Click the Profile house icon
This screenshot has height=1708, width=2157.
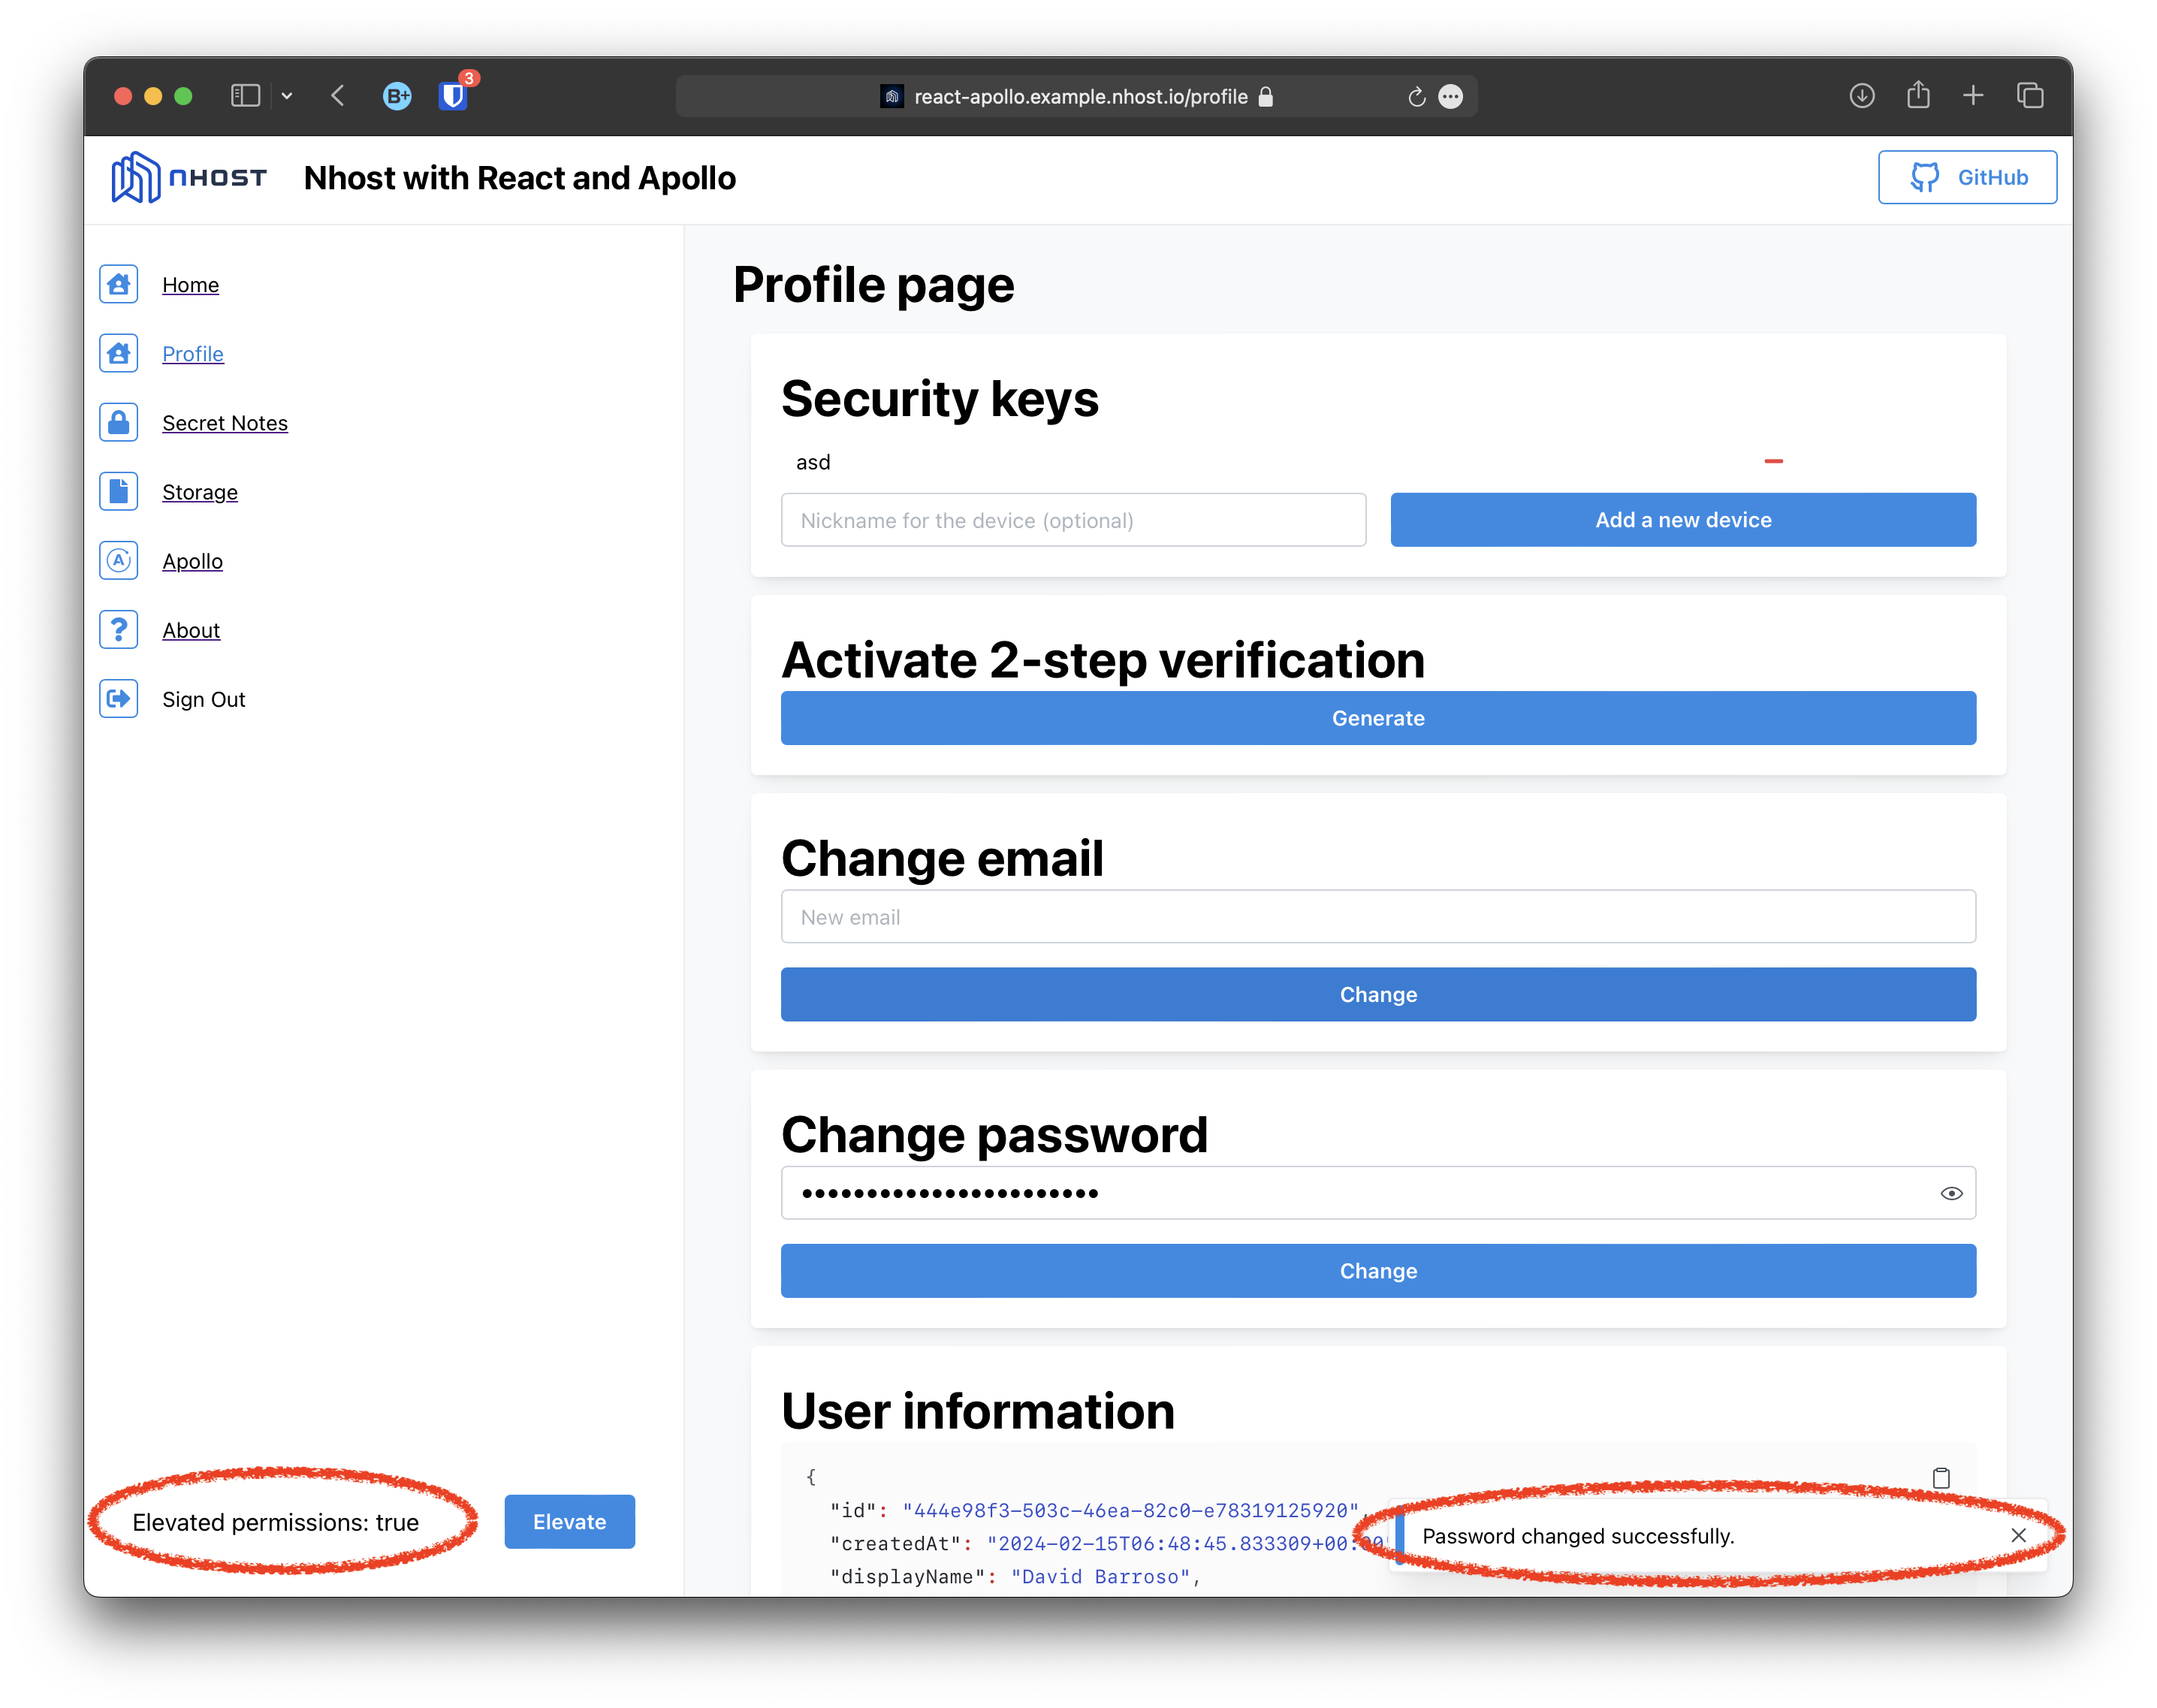[x=118, y=353]
